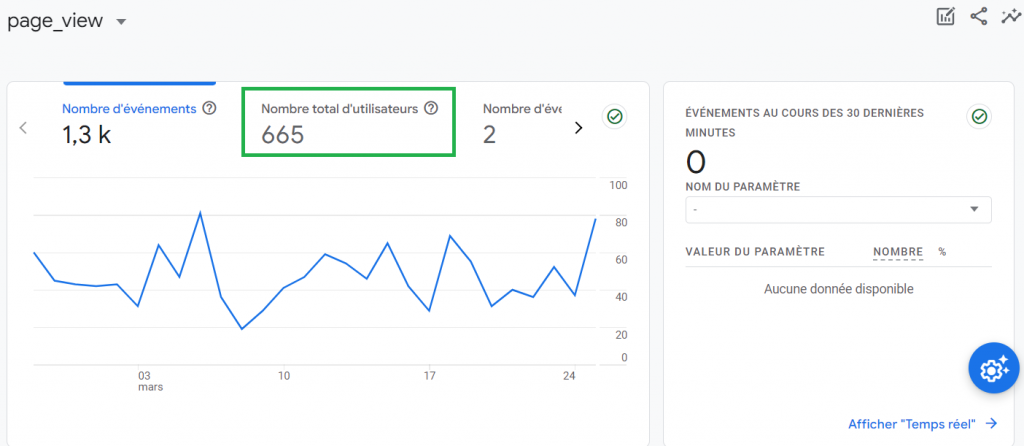
Task: Click the share report icon
Action: click(978, 17)
